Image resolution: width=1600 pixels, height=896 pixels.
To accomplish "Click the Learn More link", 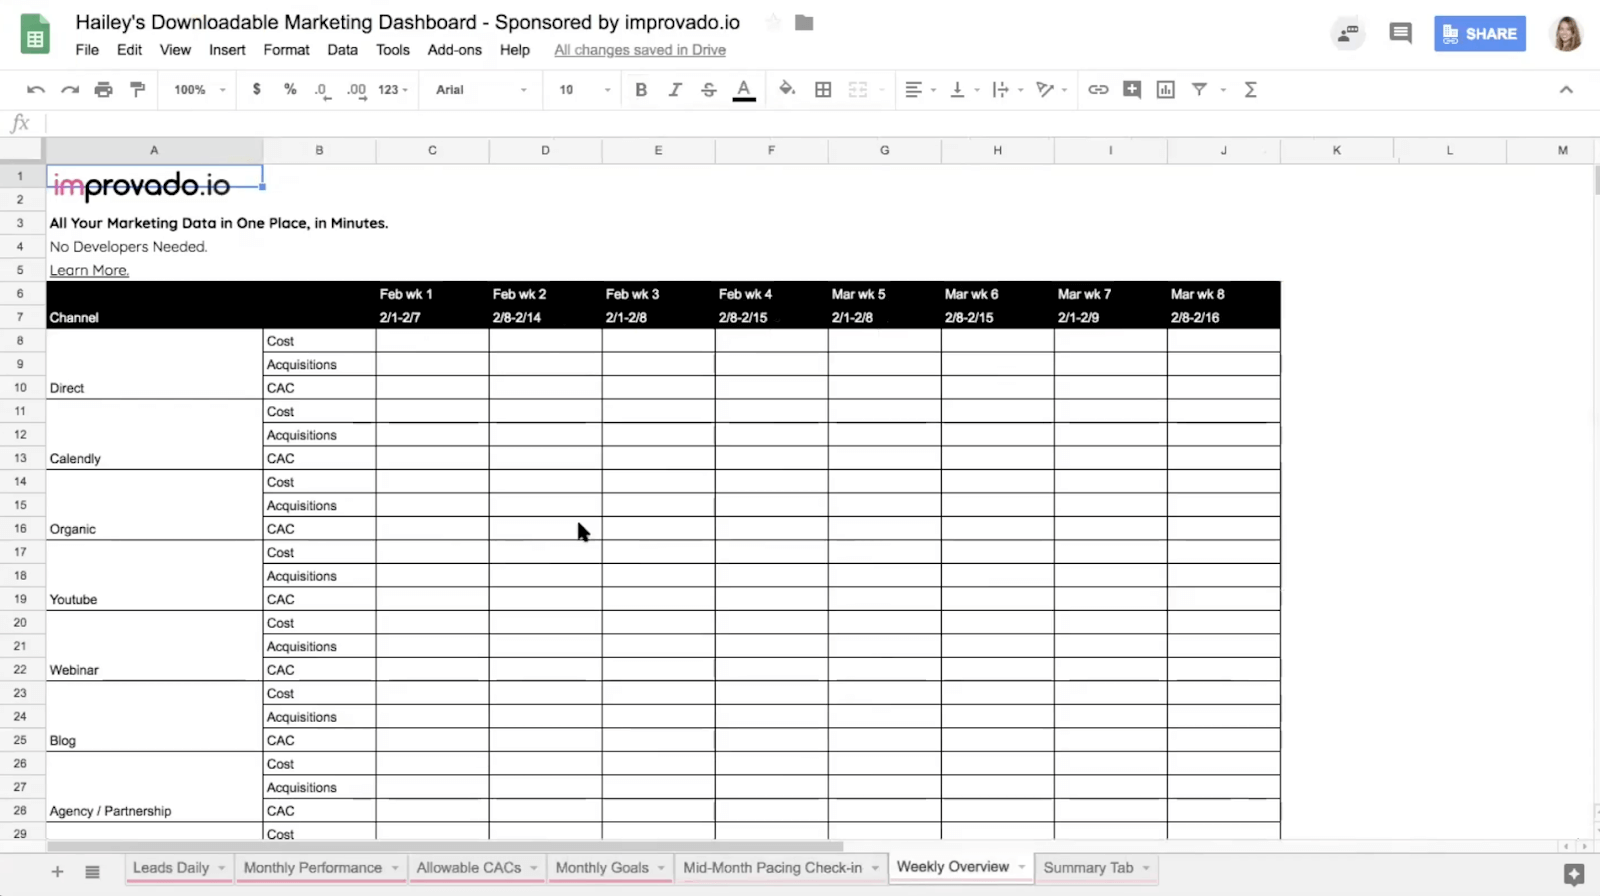I will [x=89, y=270].
